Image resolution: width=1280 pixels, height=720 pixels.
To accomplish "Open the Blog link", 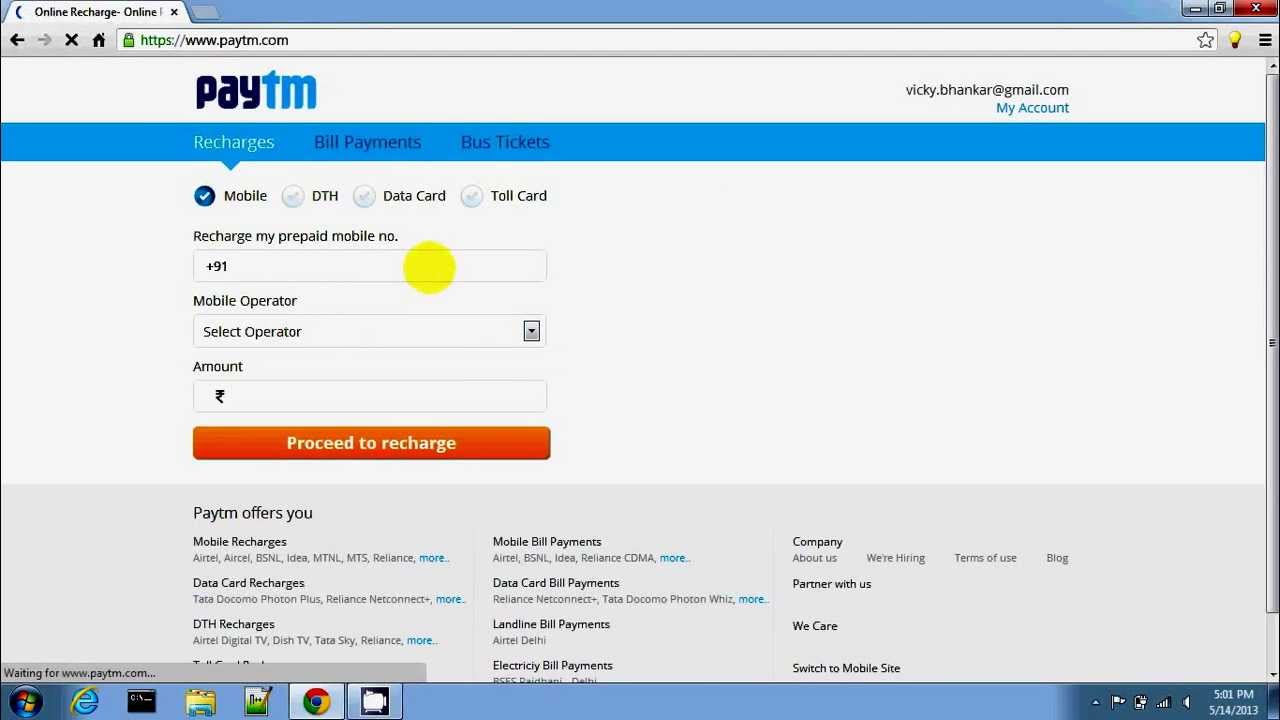I will [1057, 558].
